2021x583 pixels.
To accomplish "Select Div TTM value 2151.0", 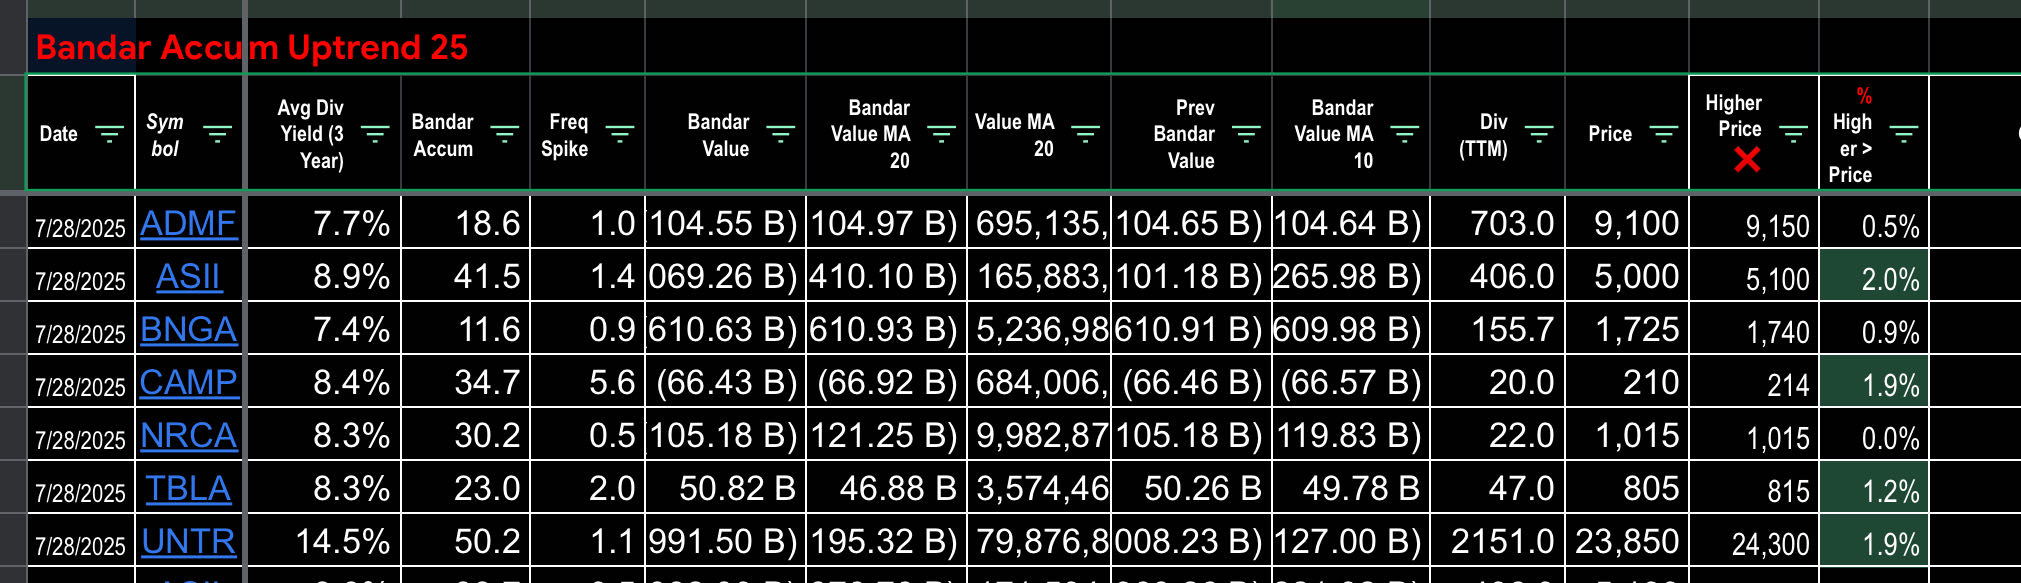I will (x=1497, y=541).
